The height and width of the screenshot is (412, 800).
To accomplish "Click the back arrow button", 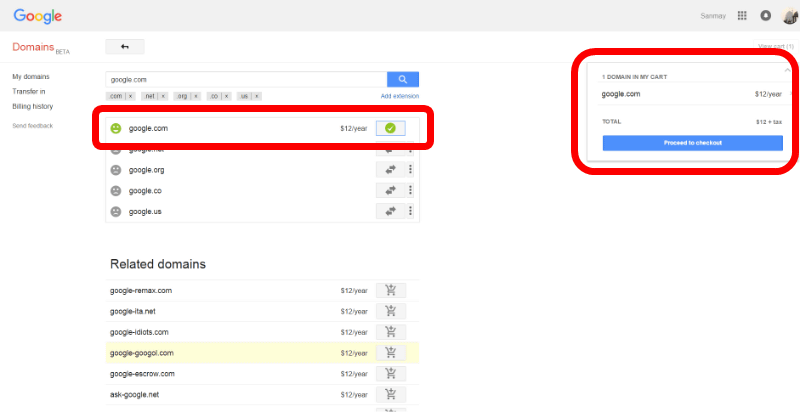I will [x=125, y=46].
